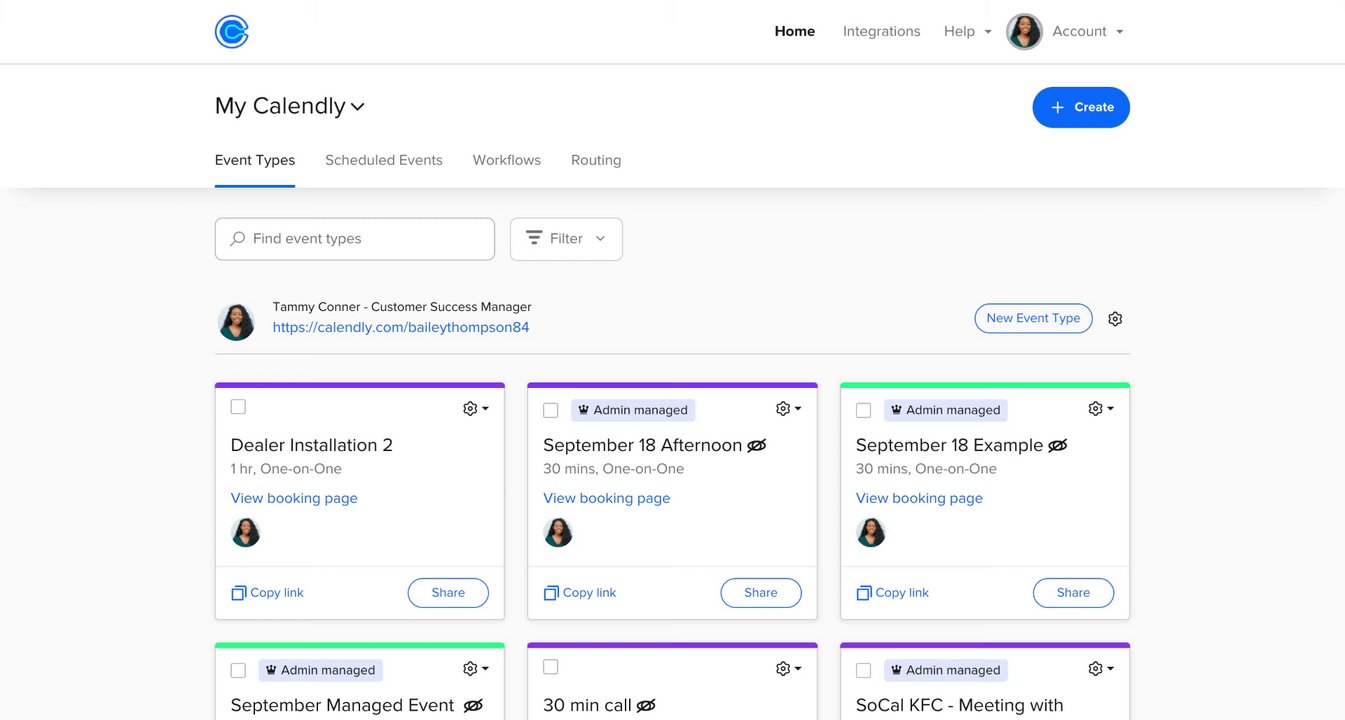Screen dimensions: 1345x720
Task: Click hidden-eye icon next to September 18 Afternoon
Action: [757, 445]
